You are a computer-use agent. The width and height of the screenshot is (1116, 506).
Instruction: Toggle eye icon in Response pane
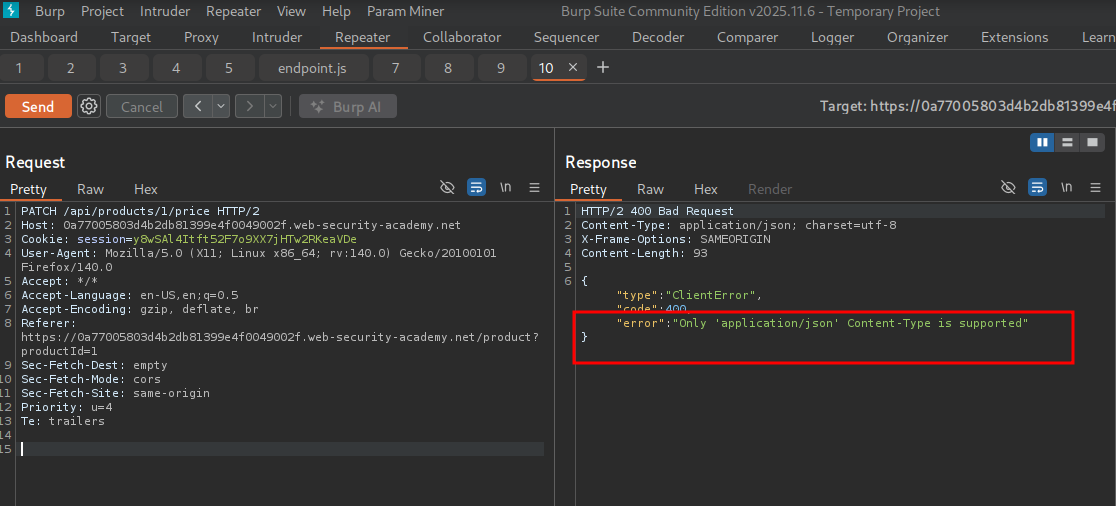point(1008,188)
